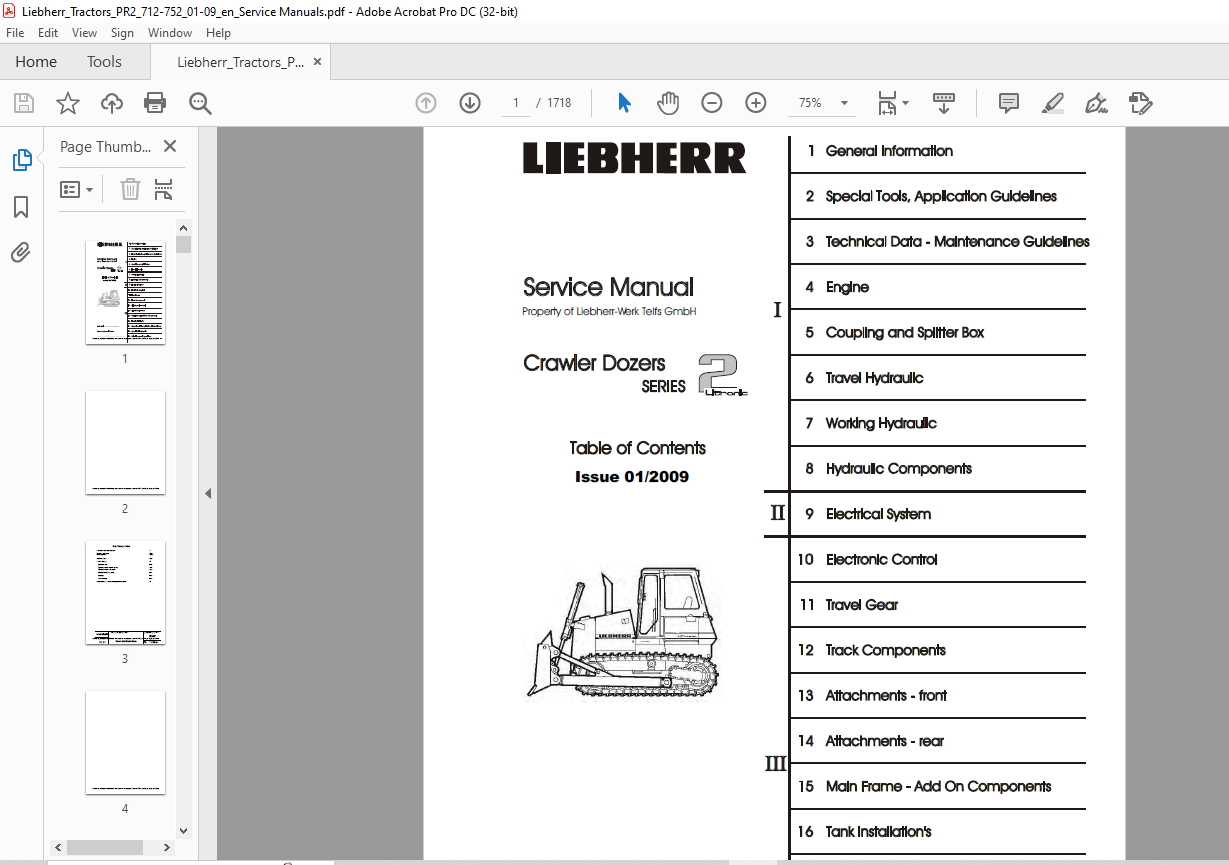Open thumbnail options dropdown menu
Image resolution: width=1229 pixels, height=865 pixels.
point(77,189)
